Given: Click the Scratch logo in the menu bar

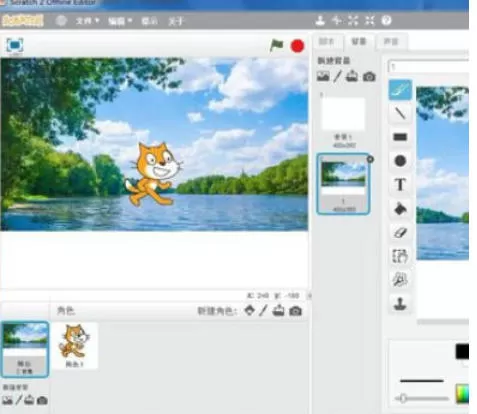Looking at the screenshot, I should 22,21.
